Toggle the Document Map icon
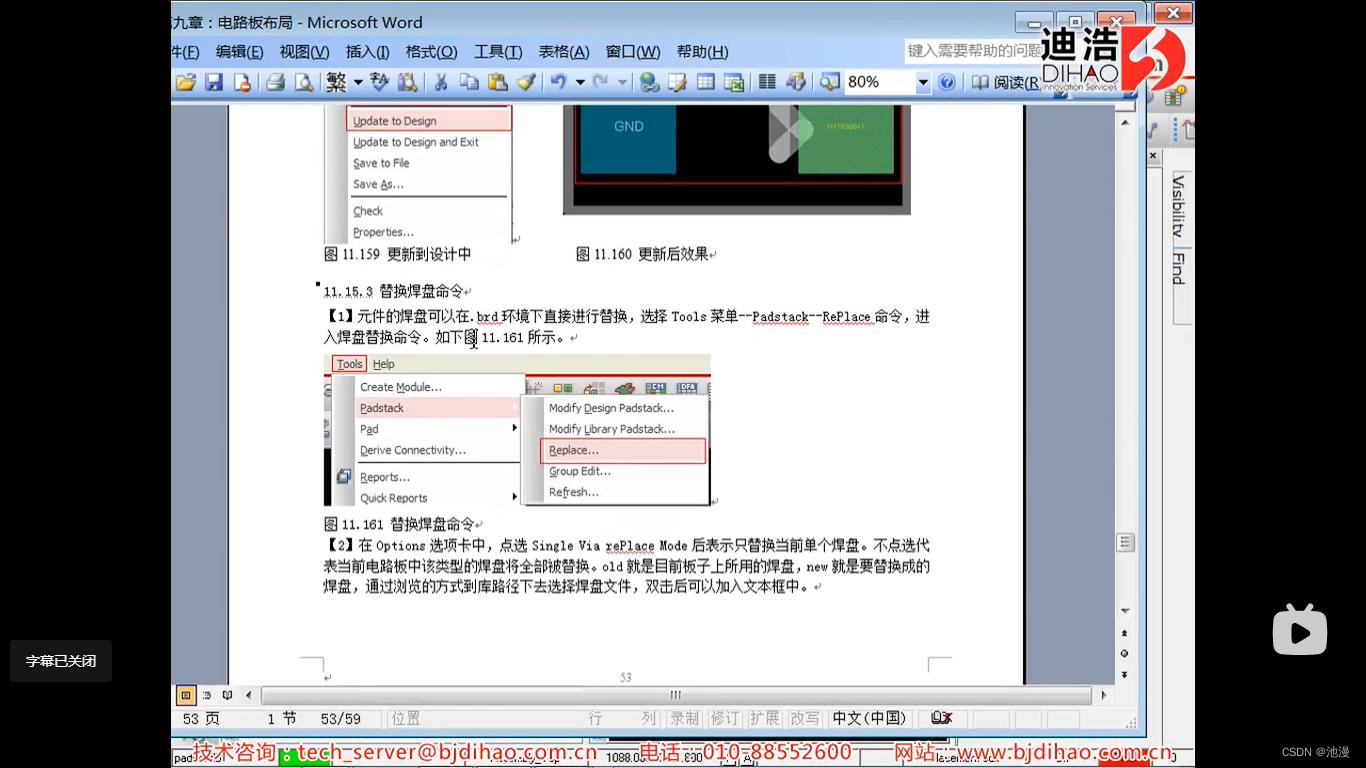Viewport: 1366px width, 768px height. click(x=830, y=82)
